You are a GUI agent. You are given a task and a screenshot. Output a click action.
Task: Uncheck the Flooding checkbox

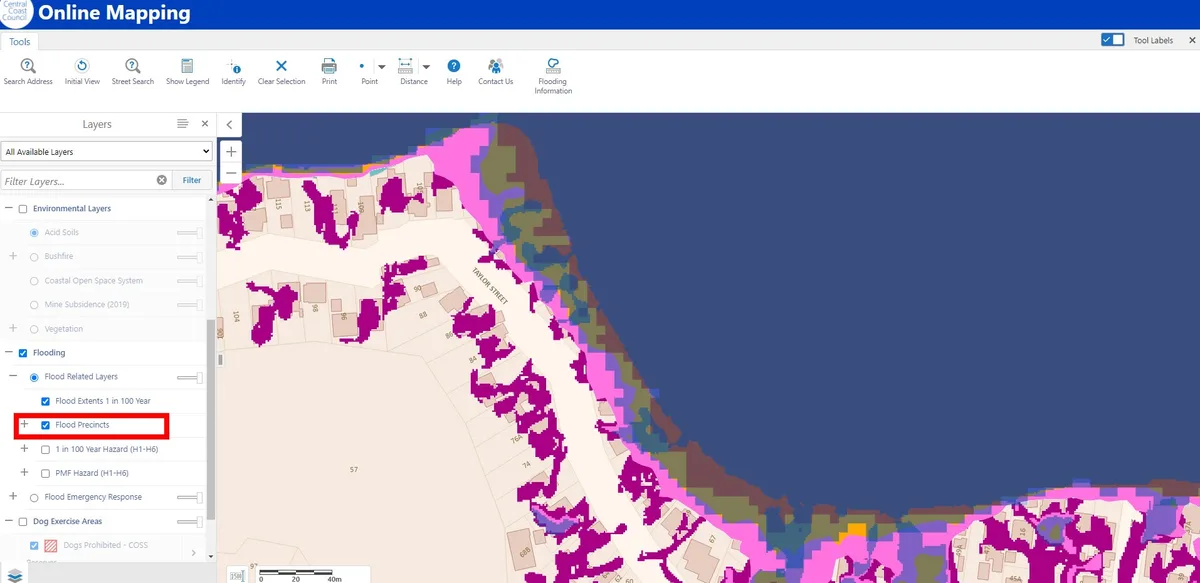coord(23,353)
